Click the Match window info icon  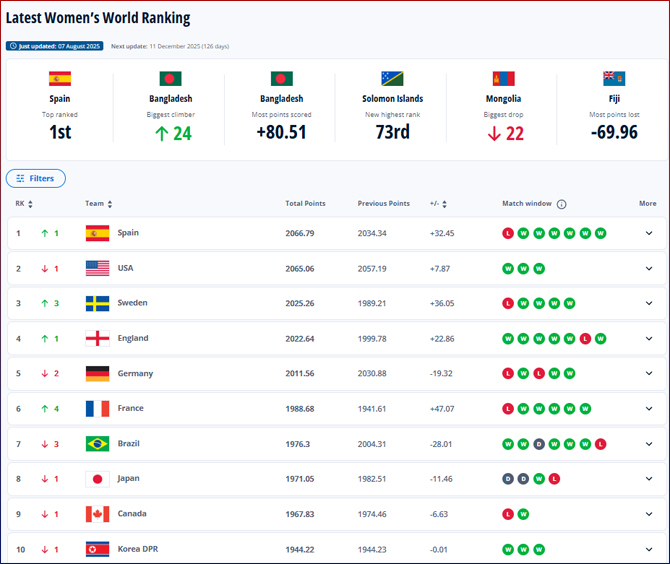coord(562,204)
